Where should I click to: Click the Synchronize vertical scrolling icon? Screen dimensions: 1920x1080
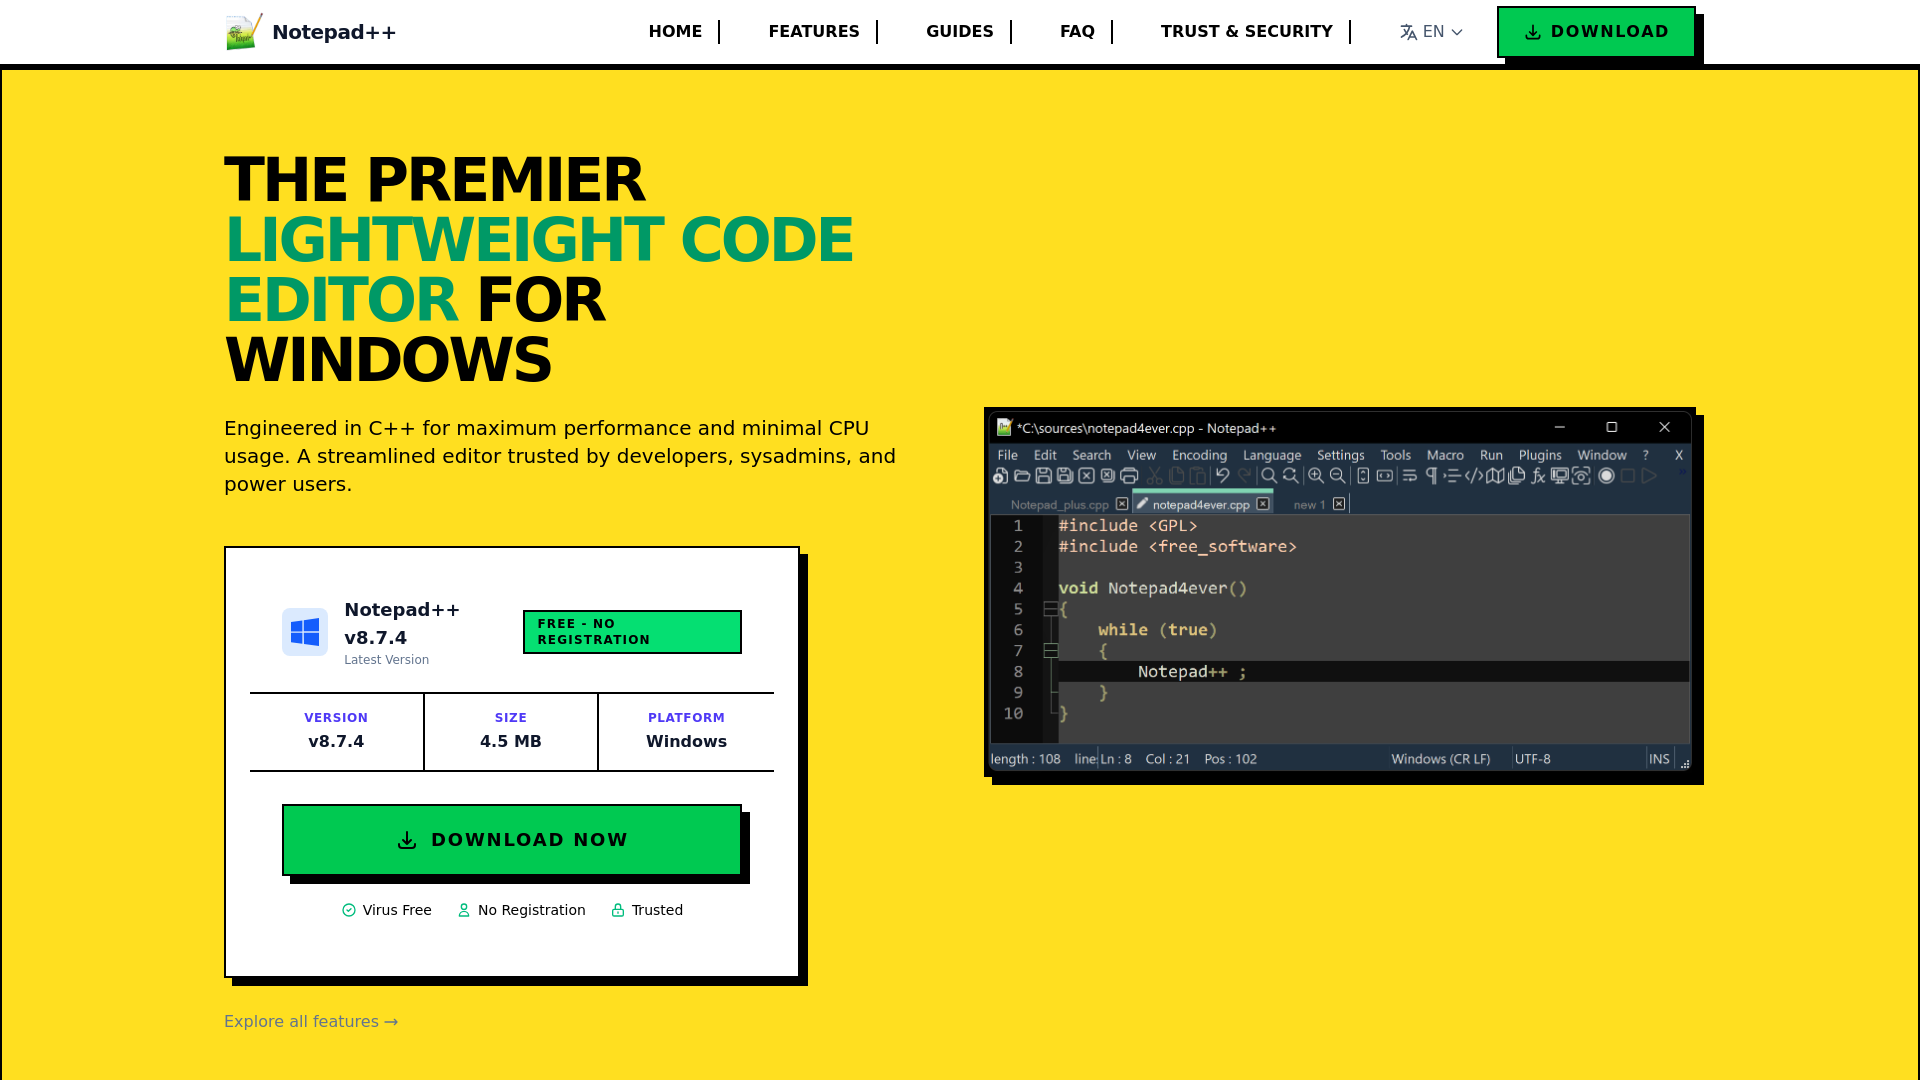tap(1363, 476)
